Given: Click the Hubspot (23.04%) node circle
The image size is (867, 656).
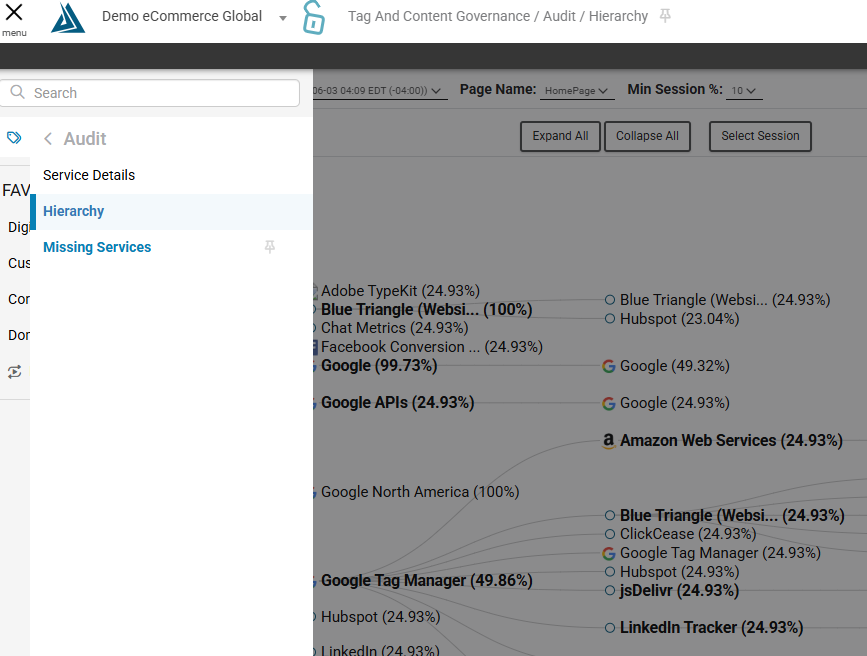Looking at the screenshot, I should [610, 319].
